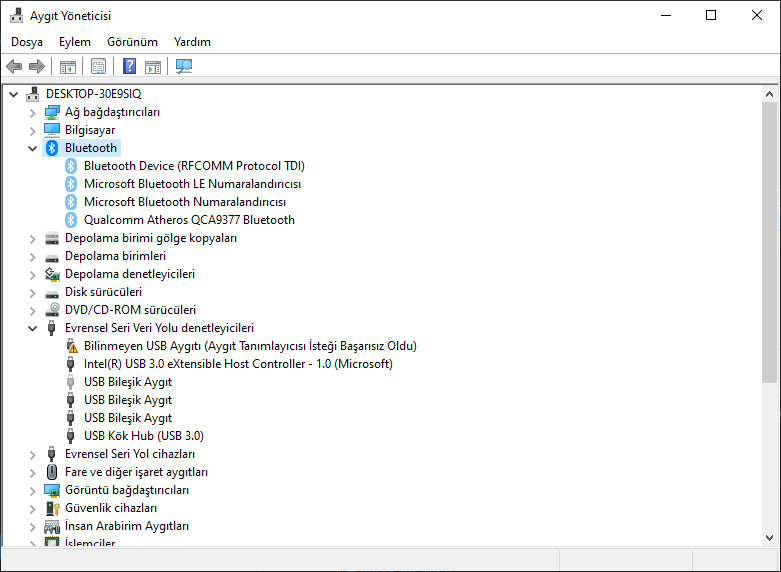Click icon beside Bluetooth Device RFCOMM
This screenshot has width=781, height=572.
coord(71,166)
